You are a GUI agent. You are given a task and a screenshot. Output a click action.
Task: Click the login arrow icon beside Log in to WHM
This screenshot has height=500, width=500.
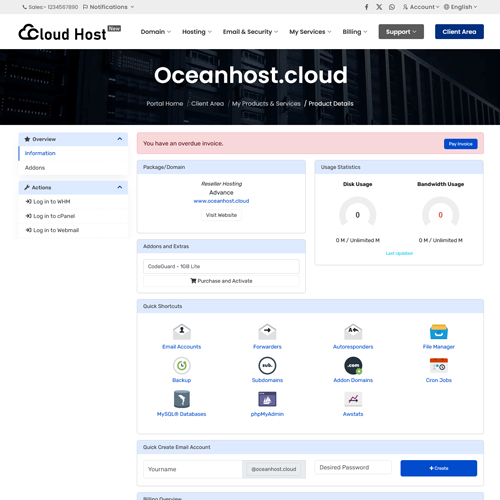click(29, 201)
